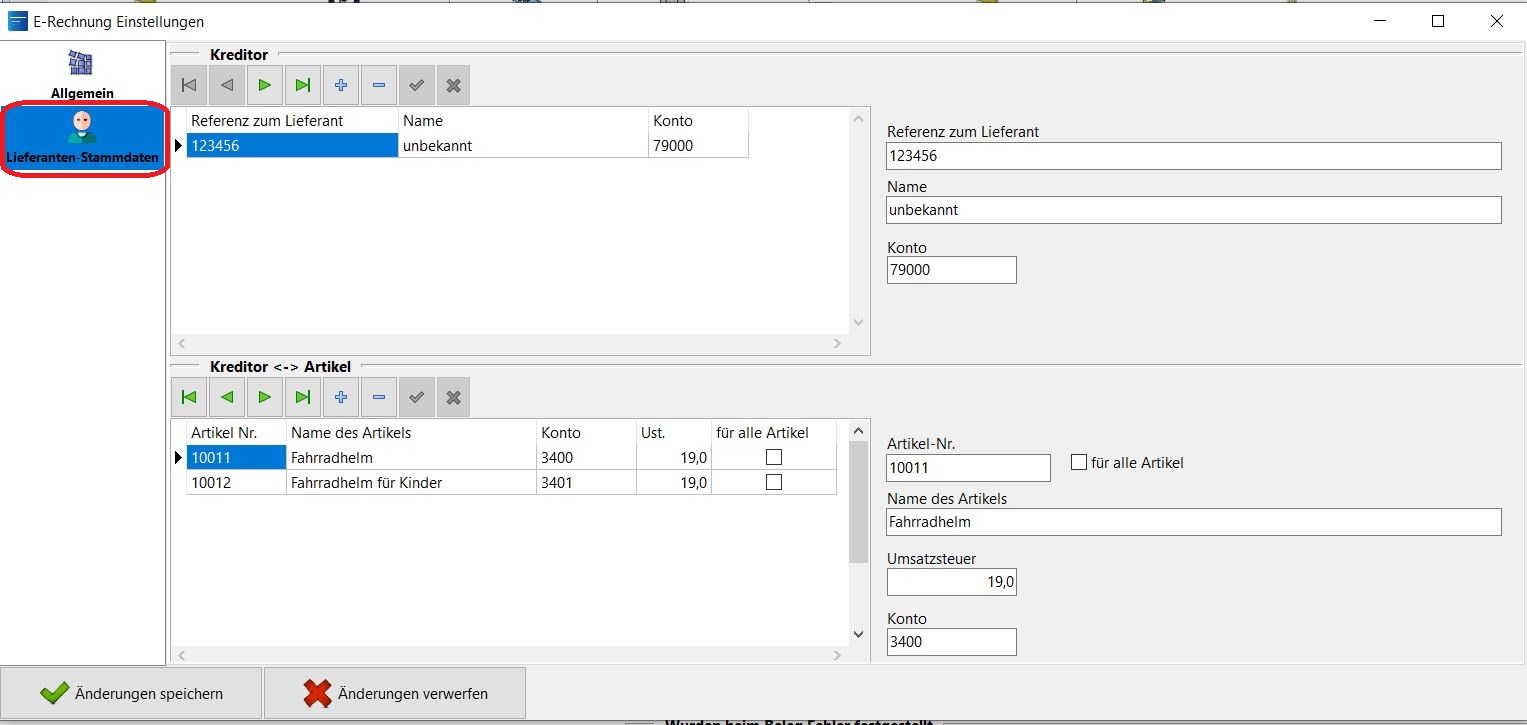The width and height of the screenshot is (1527, 725).
Task: Select the Artikel row 10012
Action: tap(236, 482)
